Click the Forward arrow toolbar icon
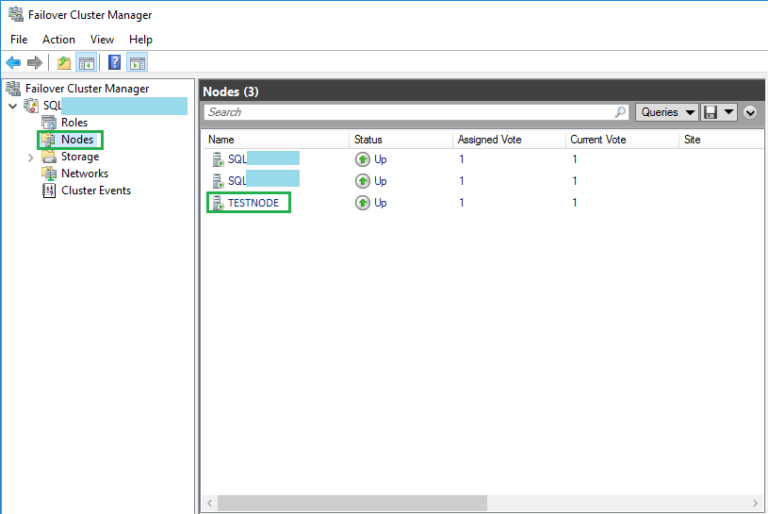 point(34,63)
